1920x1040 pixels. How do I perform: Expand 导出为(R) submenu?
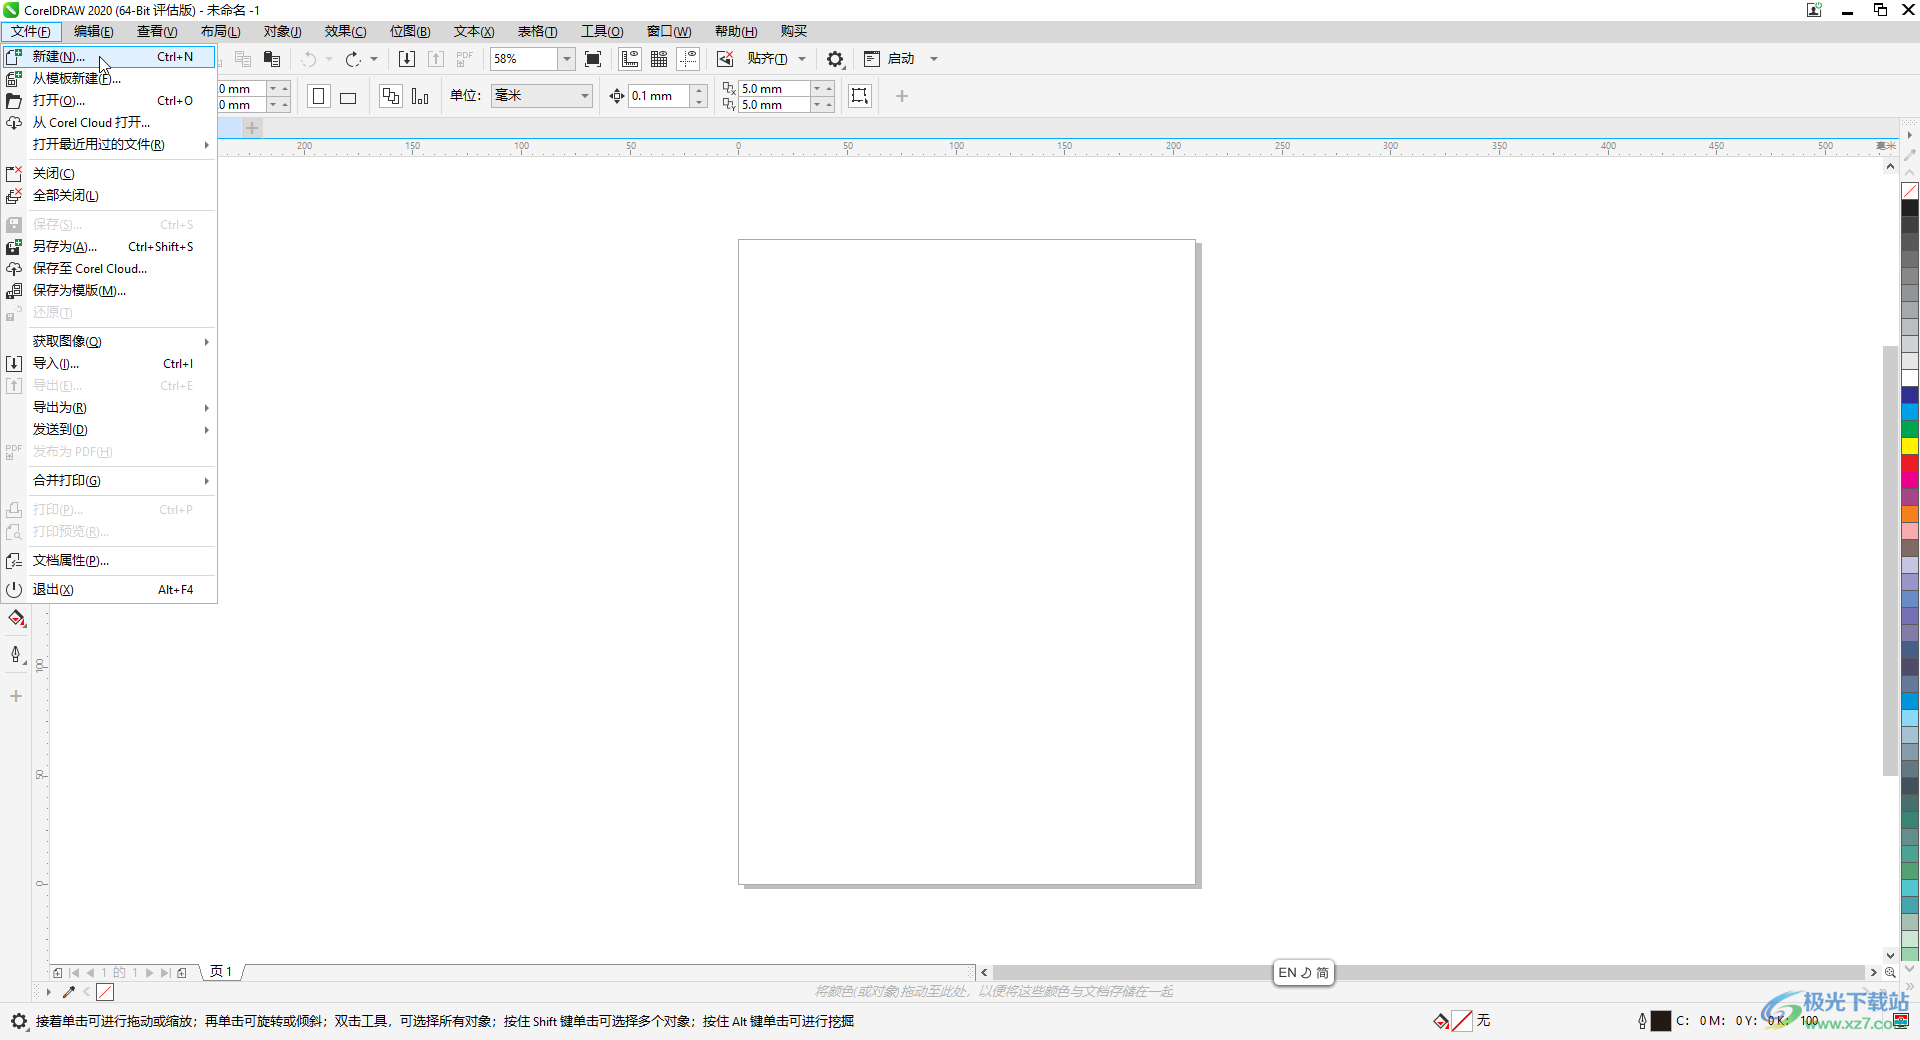[x=109, y=407]
